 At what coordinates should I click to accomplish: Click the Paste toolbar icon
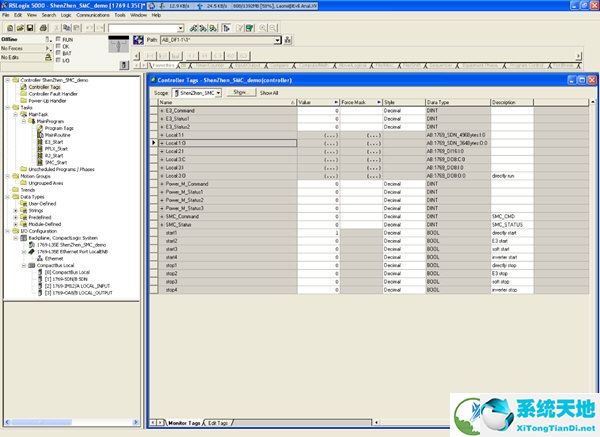77,28
